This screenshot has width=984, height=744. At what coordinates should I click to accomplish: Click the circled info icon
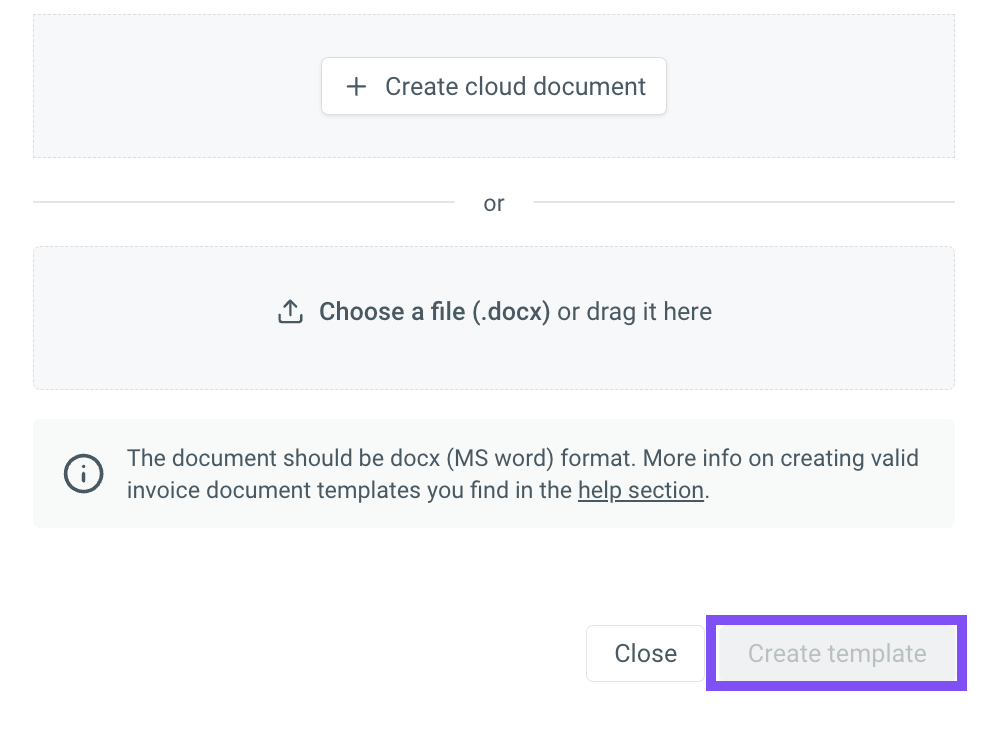83,474
